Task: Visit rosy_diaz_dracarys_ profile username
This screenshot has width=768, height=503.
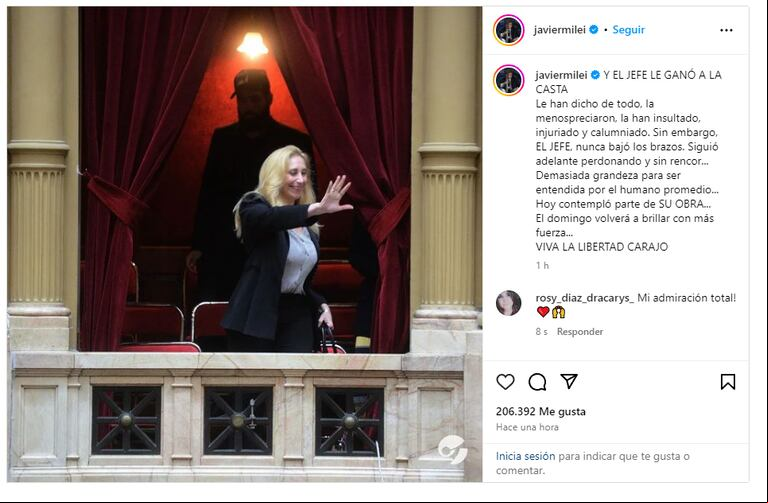Action: point(584,298)
